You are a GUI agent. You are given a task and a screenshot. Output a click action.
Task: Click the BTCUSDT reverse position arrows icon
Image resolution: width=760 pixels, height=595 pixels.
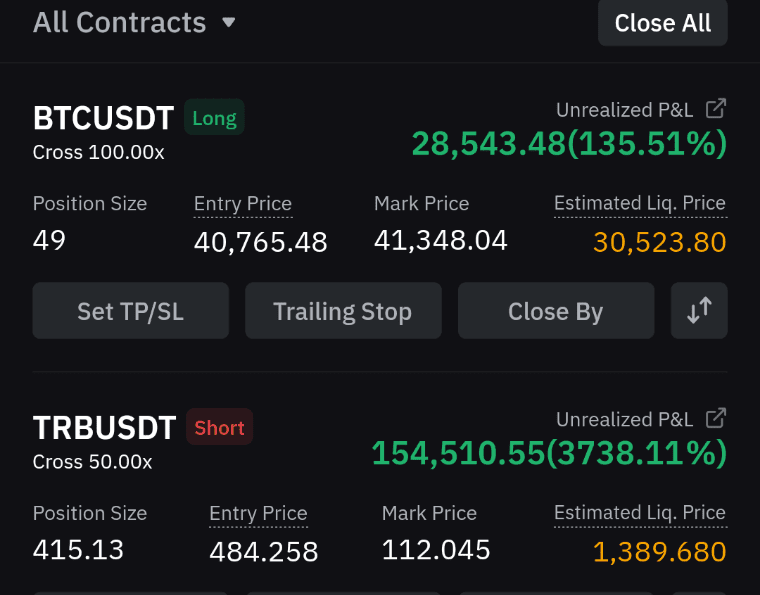click(x=699, y=311)
